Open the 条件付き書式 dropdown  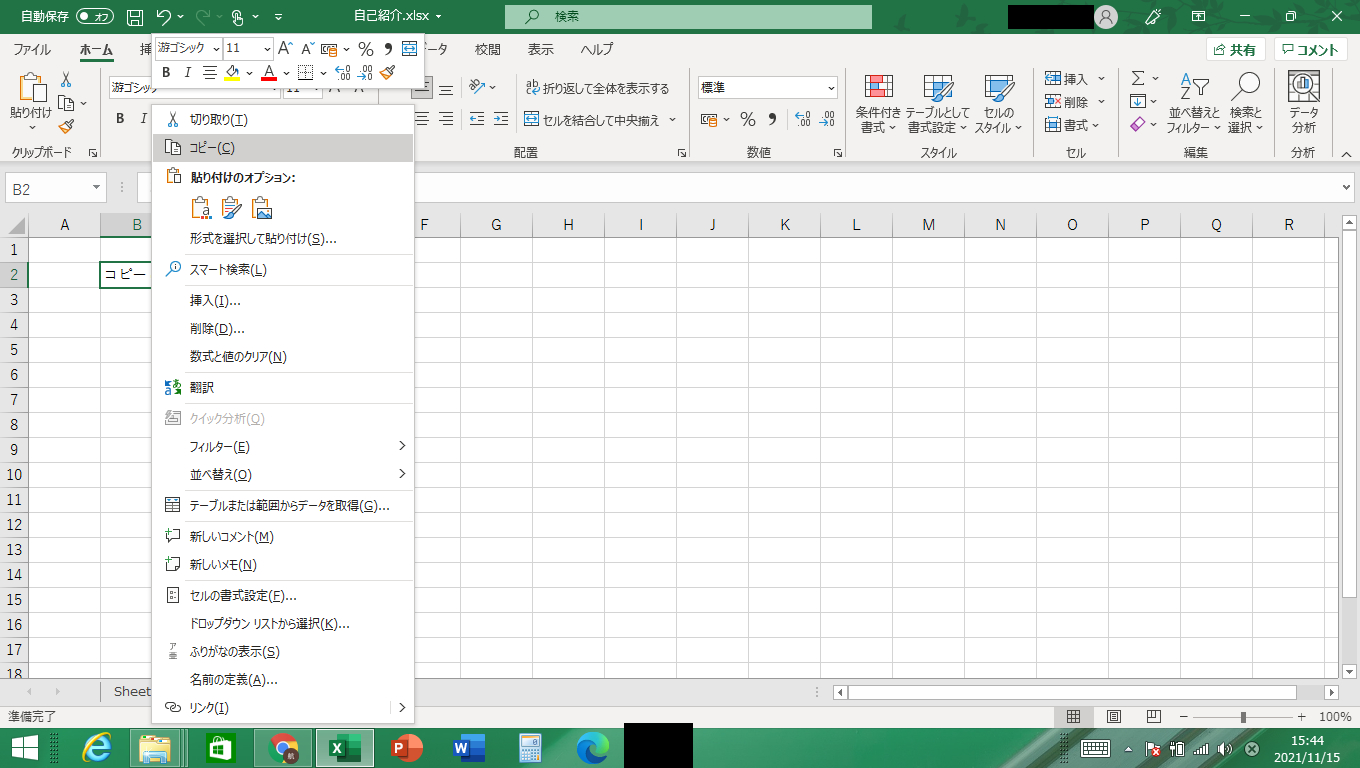(878, 104)
